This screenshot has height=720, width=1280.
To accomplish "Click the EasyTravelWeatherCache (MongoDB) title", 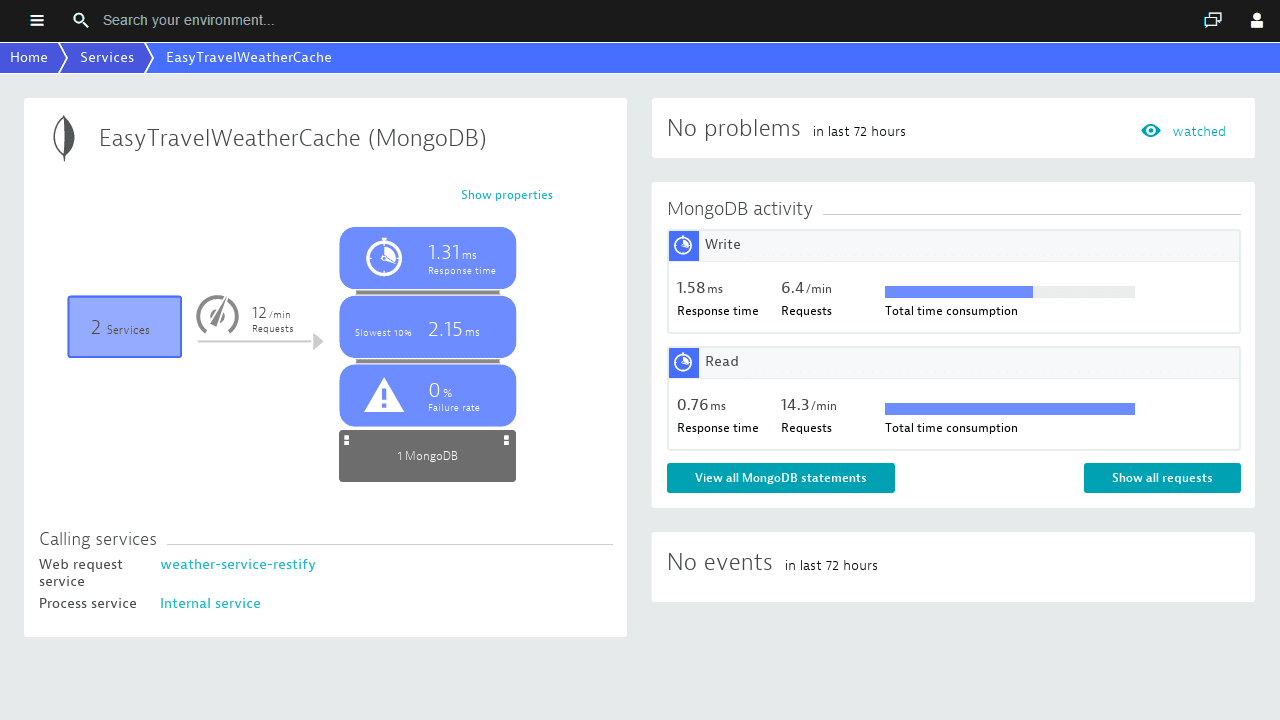I will [293, 139].
